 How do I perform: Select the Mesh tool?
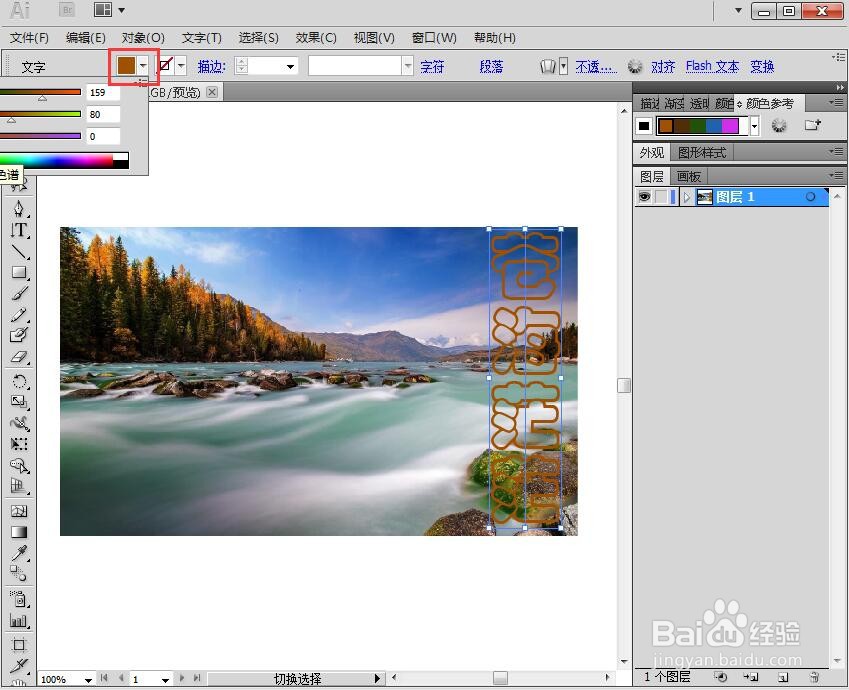coord(19,511)
